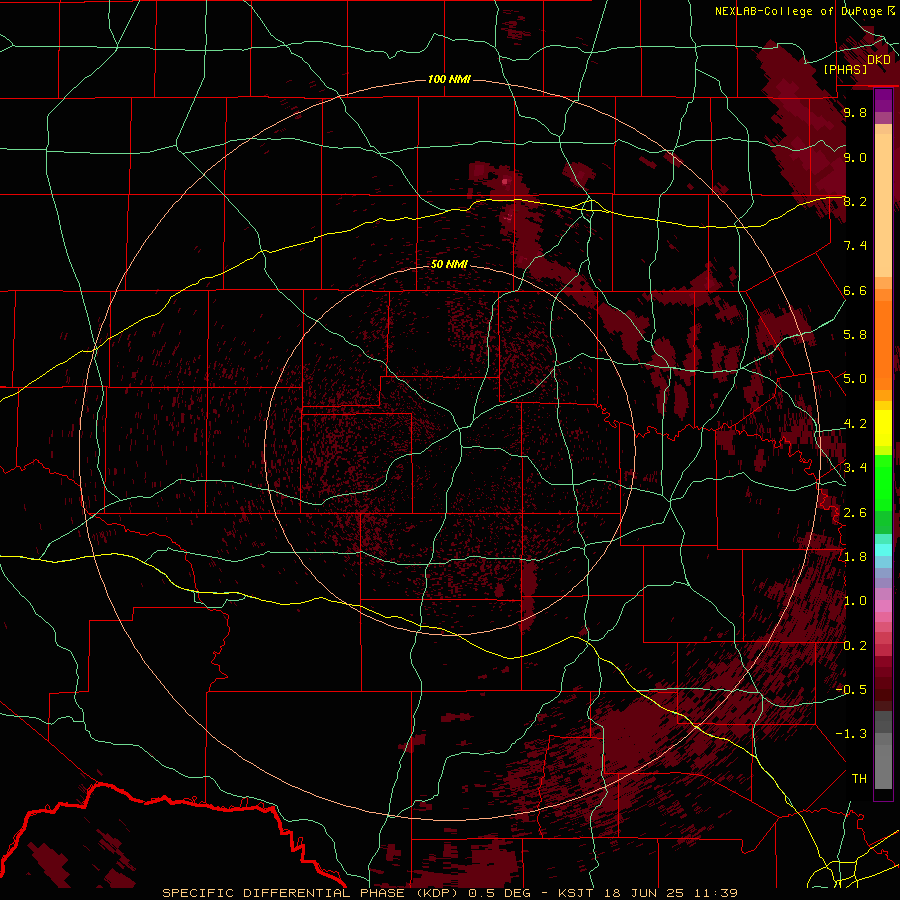Image resolution: width=900 pixels, height=900 pixels.
Task: Click the 9.0 value on the scale
Action: pos(855,157)
